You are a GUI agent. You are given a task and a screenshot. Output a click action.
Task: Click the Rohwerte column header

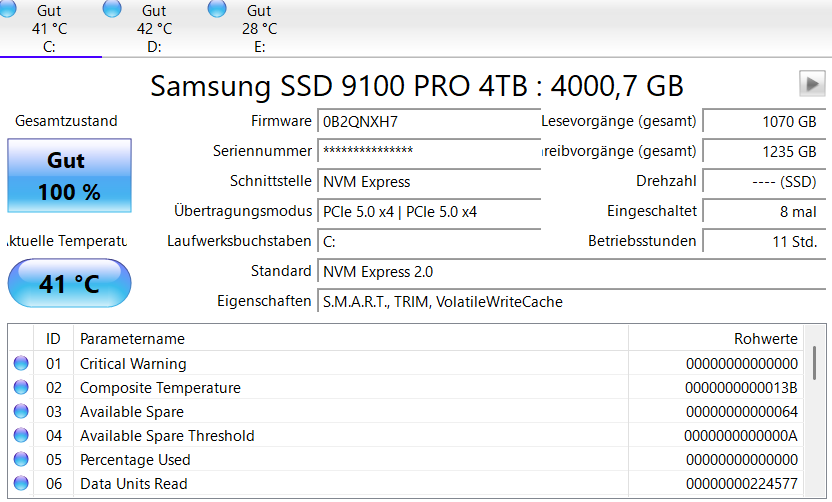[x=716, y=339]
